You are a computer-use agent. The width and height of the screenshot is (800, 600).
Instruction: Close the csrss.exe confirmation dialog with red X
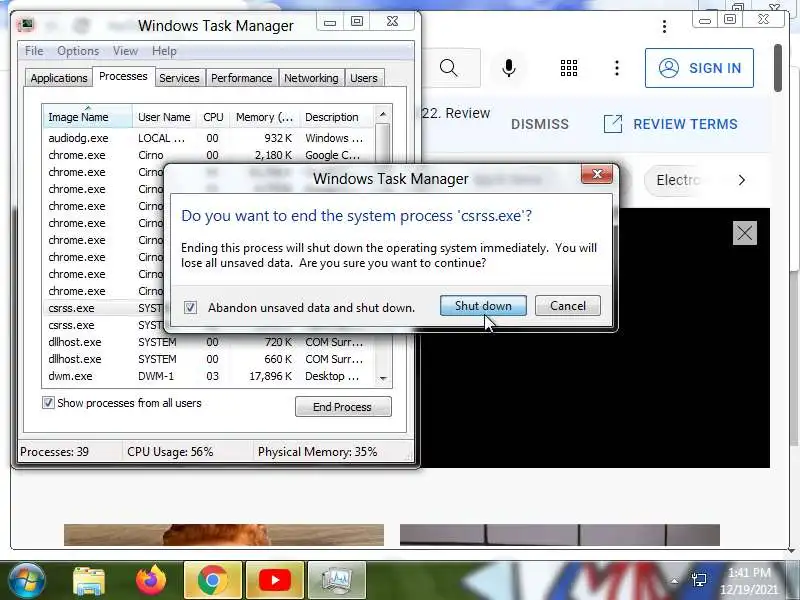[597, 175]
